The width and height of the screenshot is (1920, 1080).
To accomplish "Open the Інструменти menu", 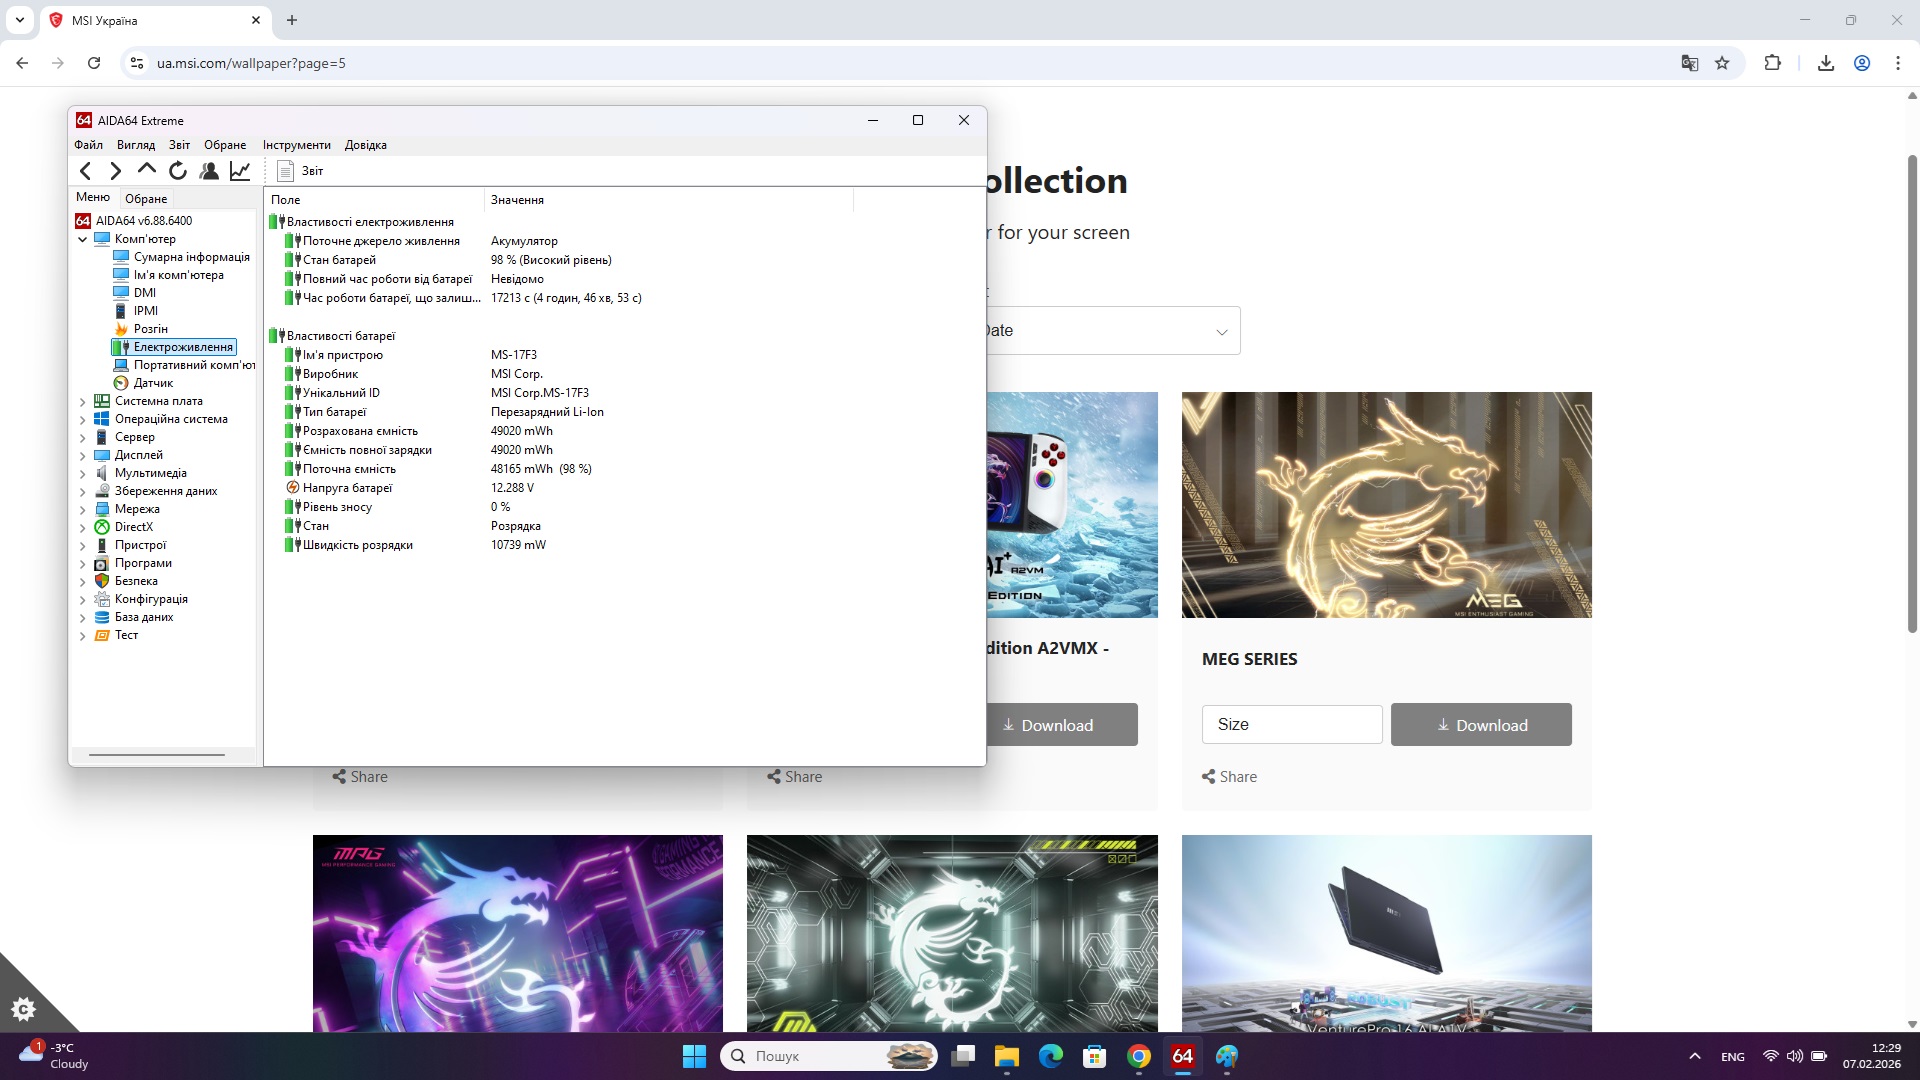I will tap(296, 145).
